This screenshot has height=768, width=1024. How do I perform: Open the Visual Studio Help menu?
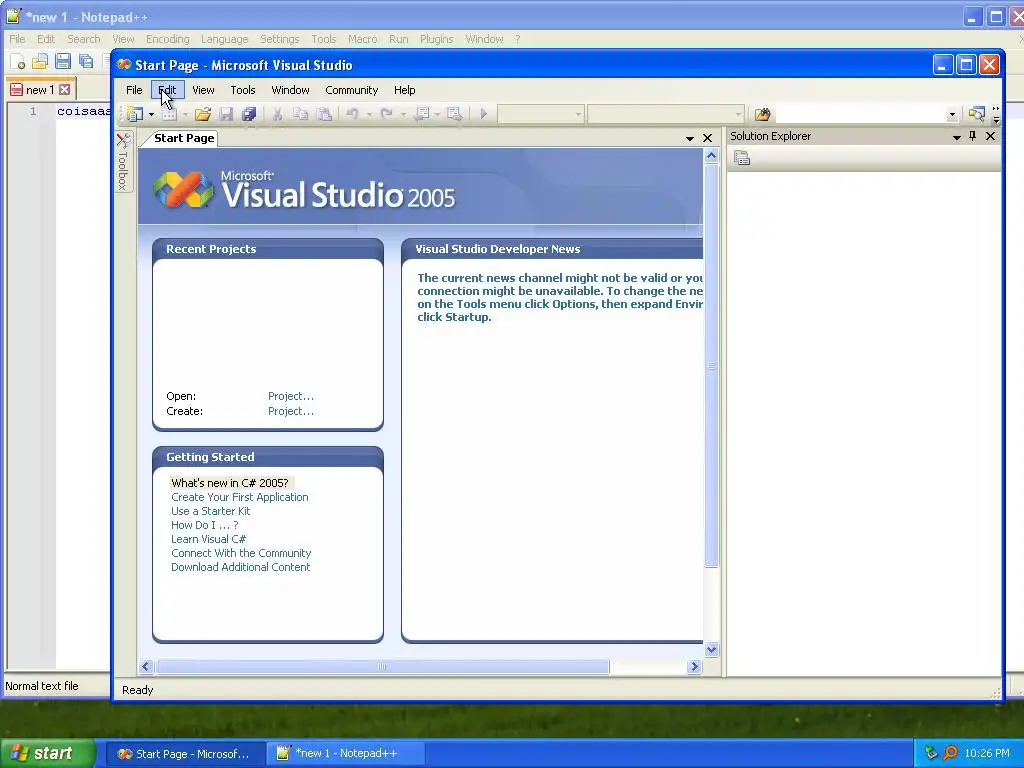tap(404, 90)
